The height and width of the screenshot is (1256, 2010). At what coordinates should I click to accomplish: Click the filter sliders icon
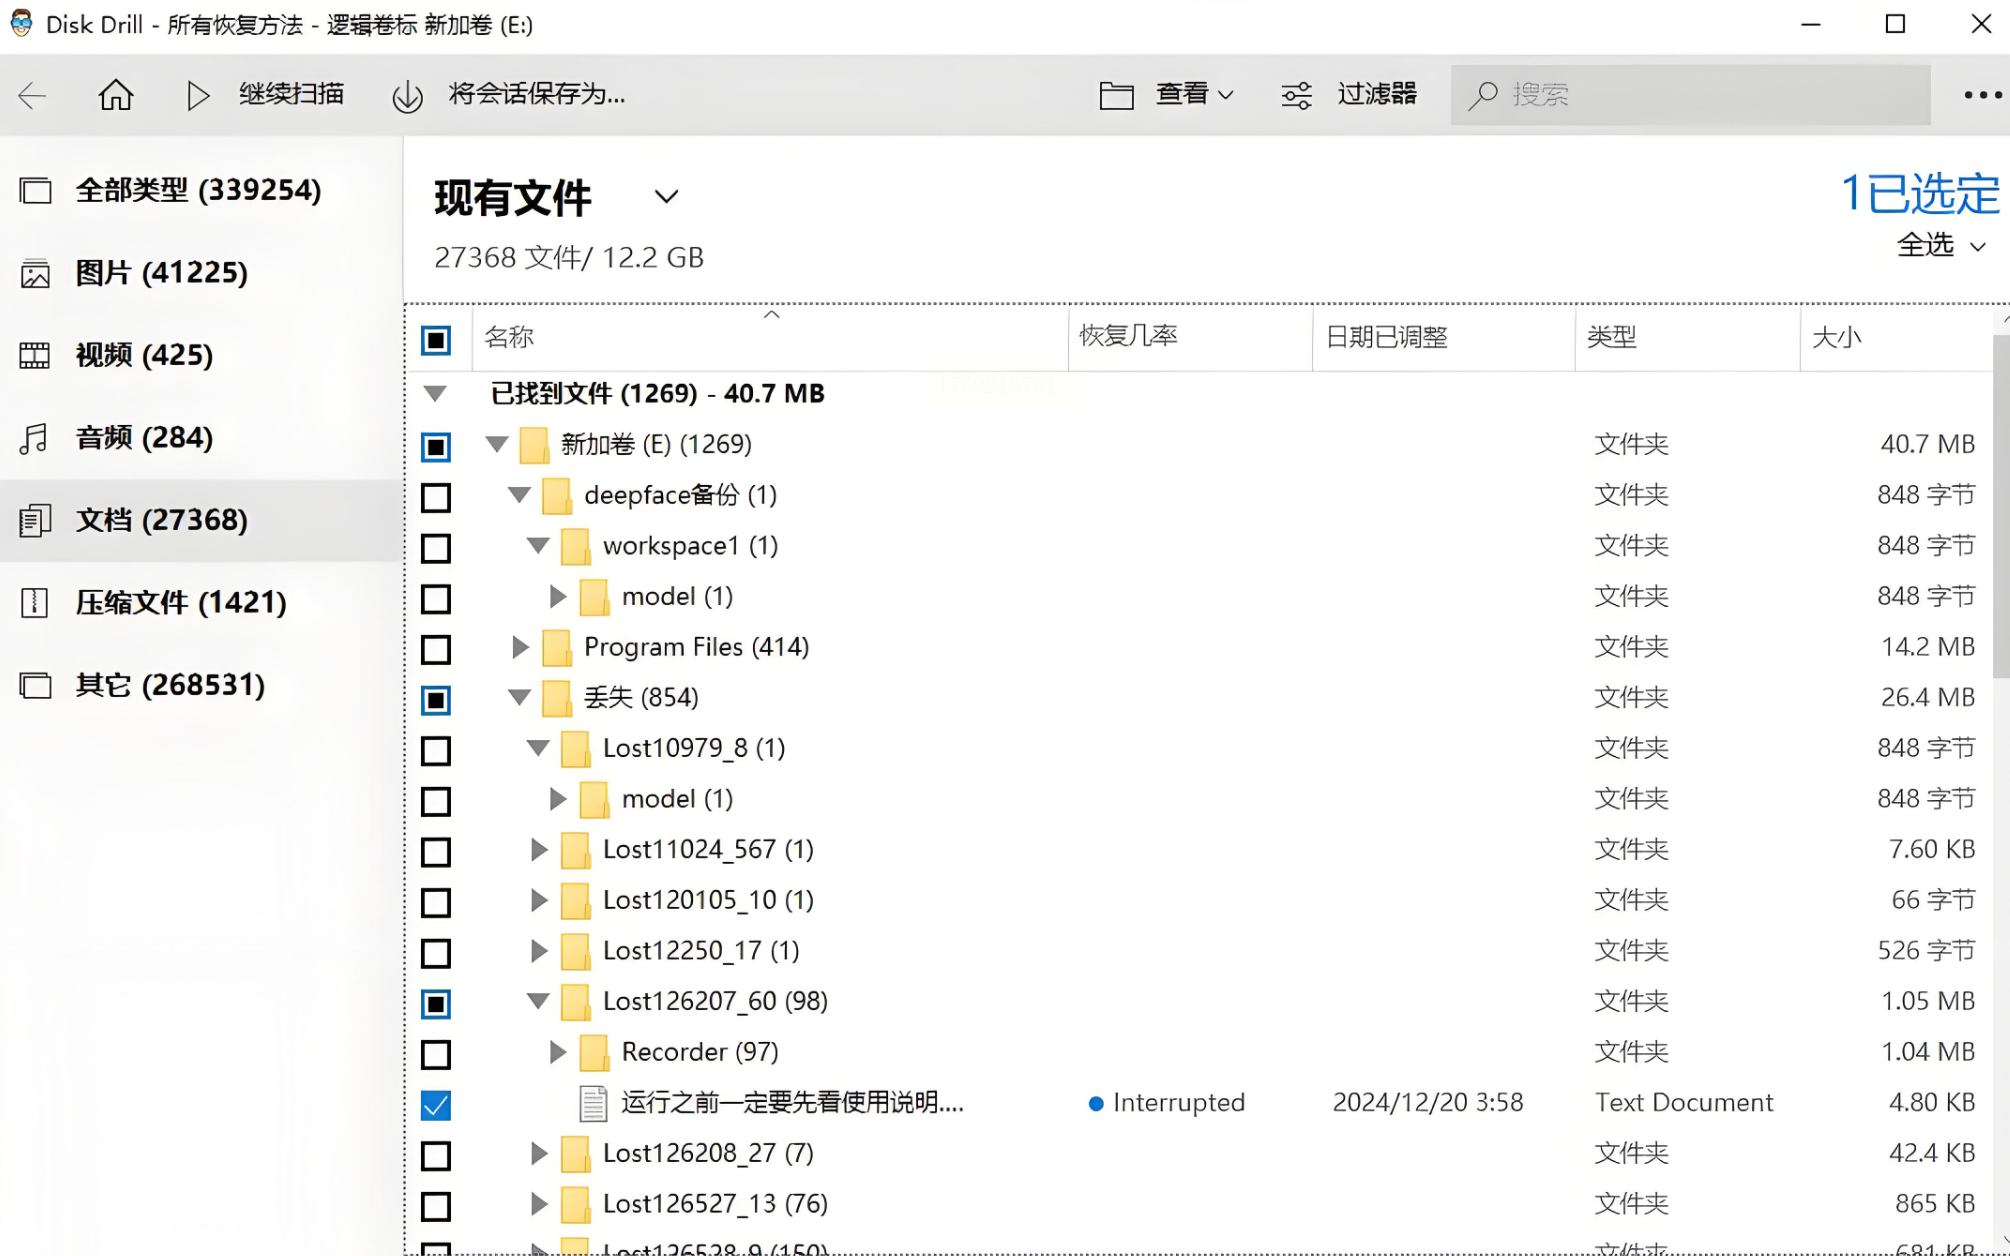tap(1297, 95)
